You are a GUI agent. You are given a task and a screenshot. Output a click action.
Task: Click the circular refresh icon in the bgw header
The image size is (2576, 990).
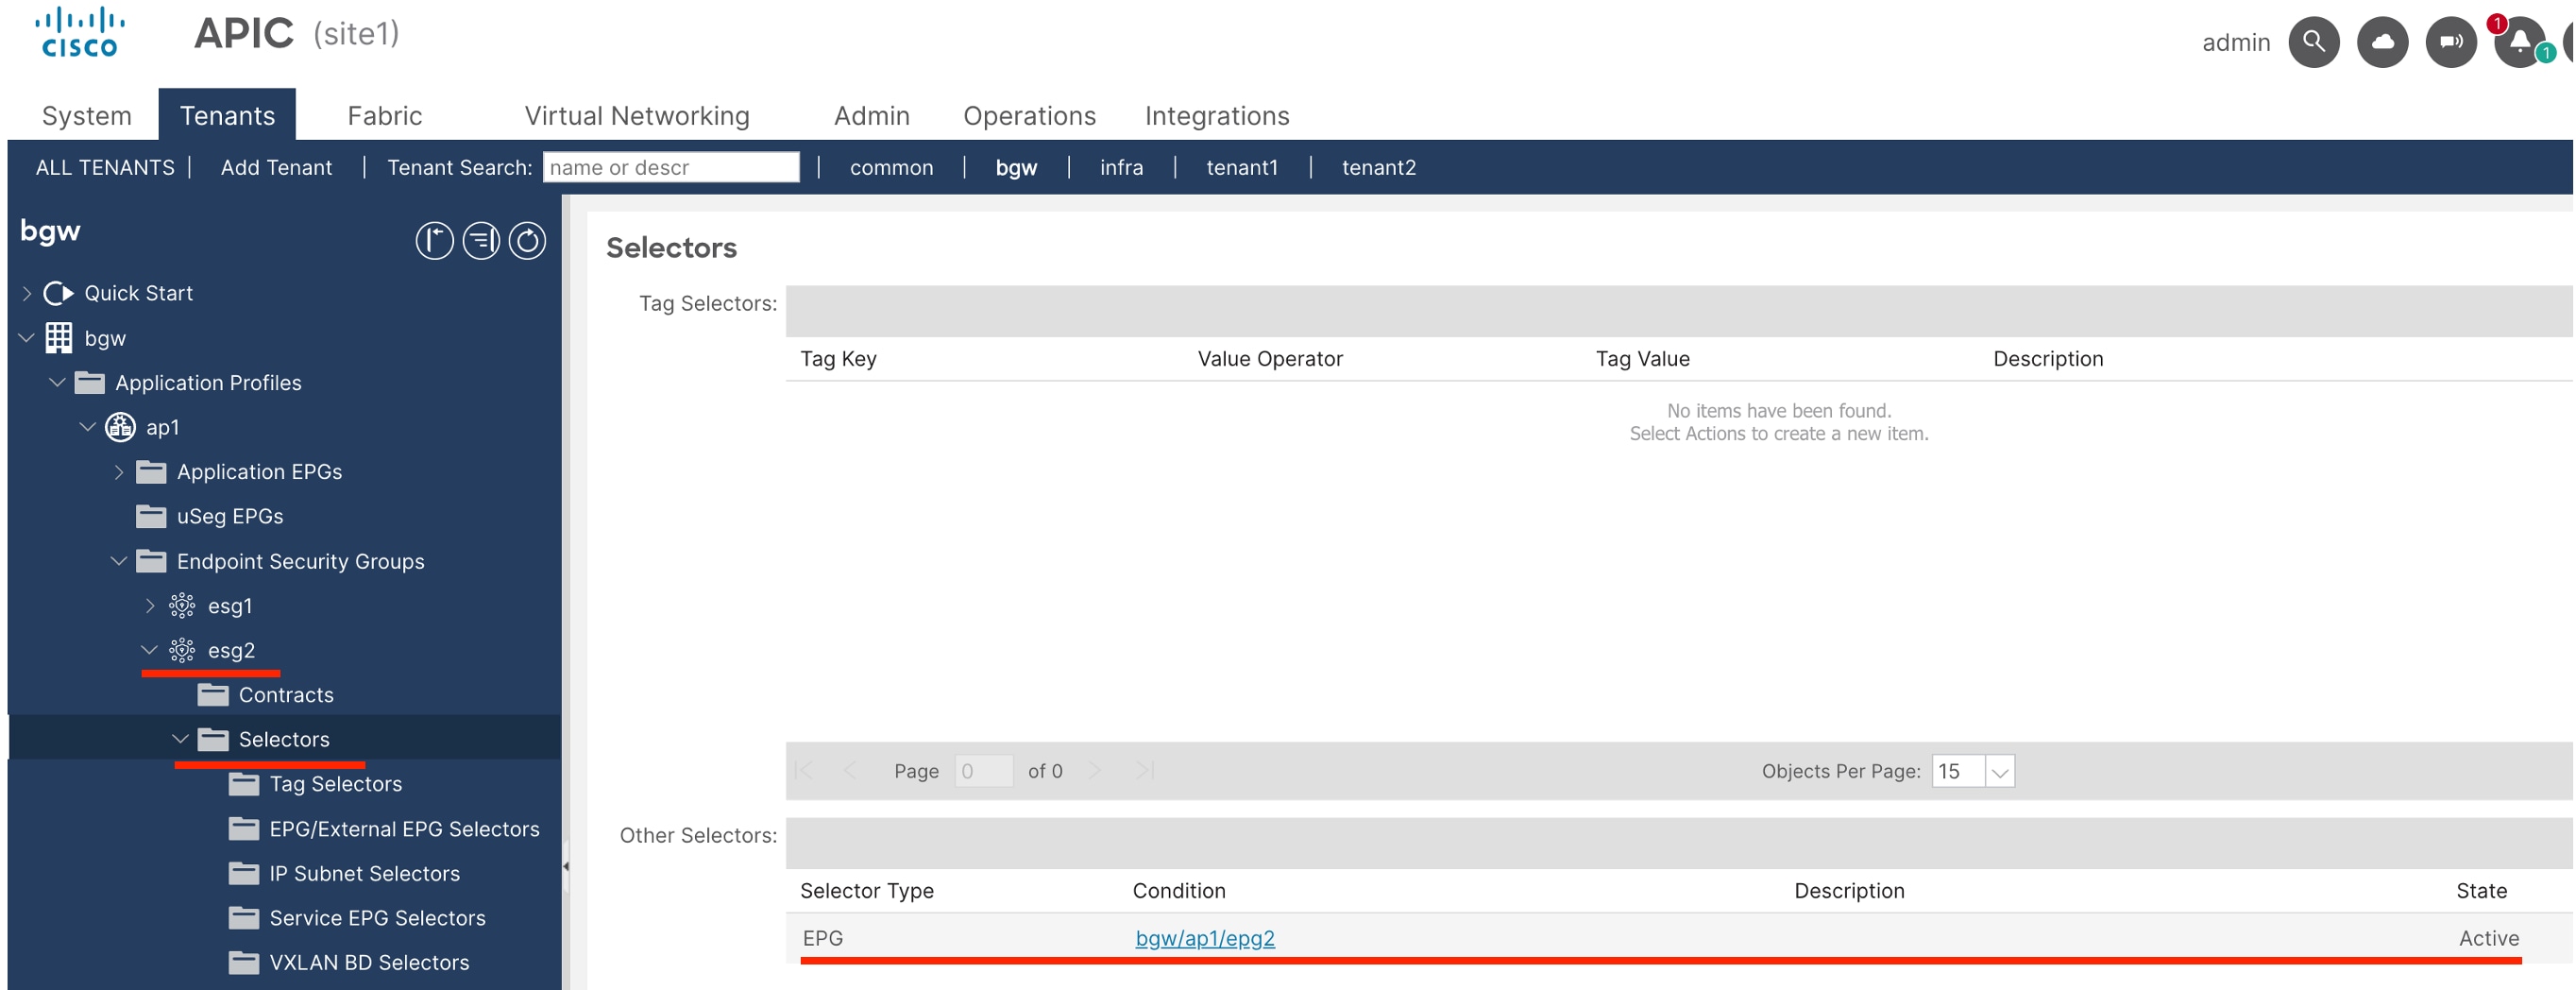pyautogui.click(x=527, y=241)
